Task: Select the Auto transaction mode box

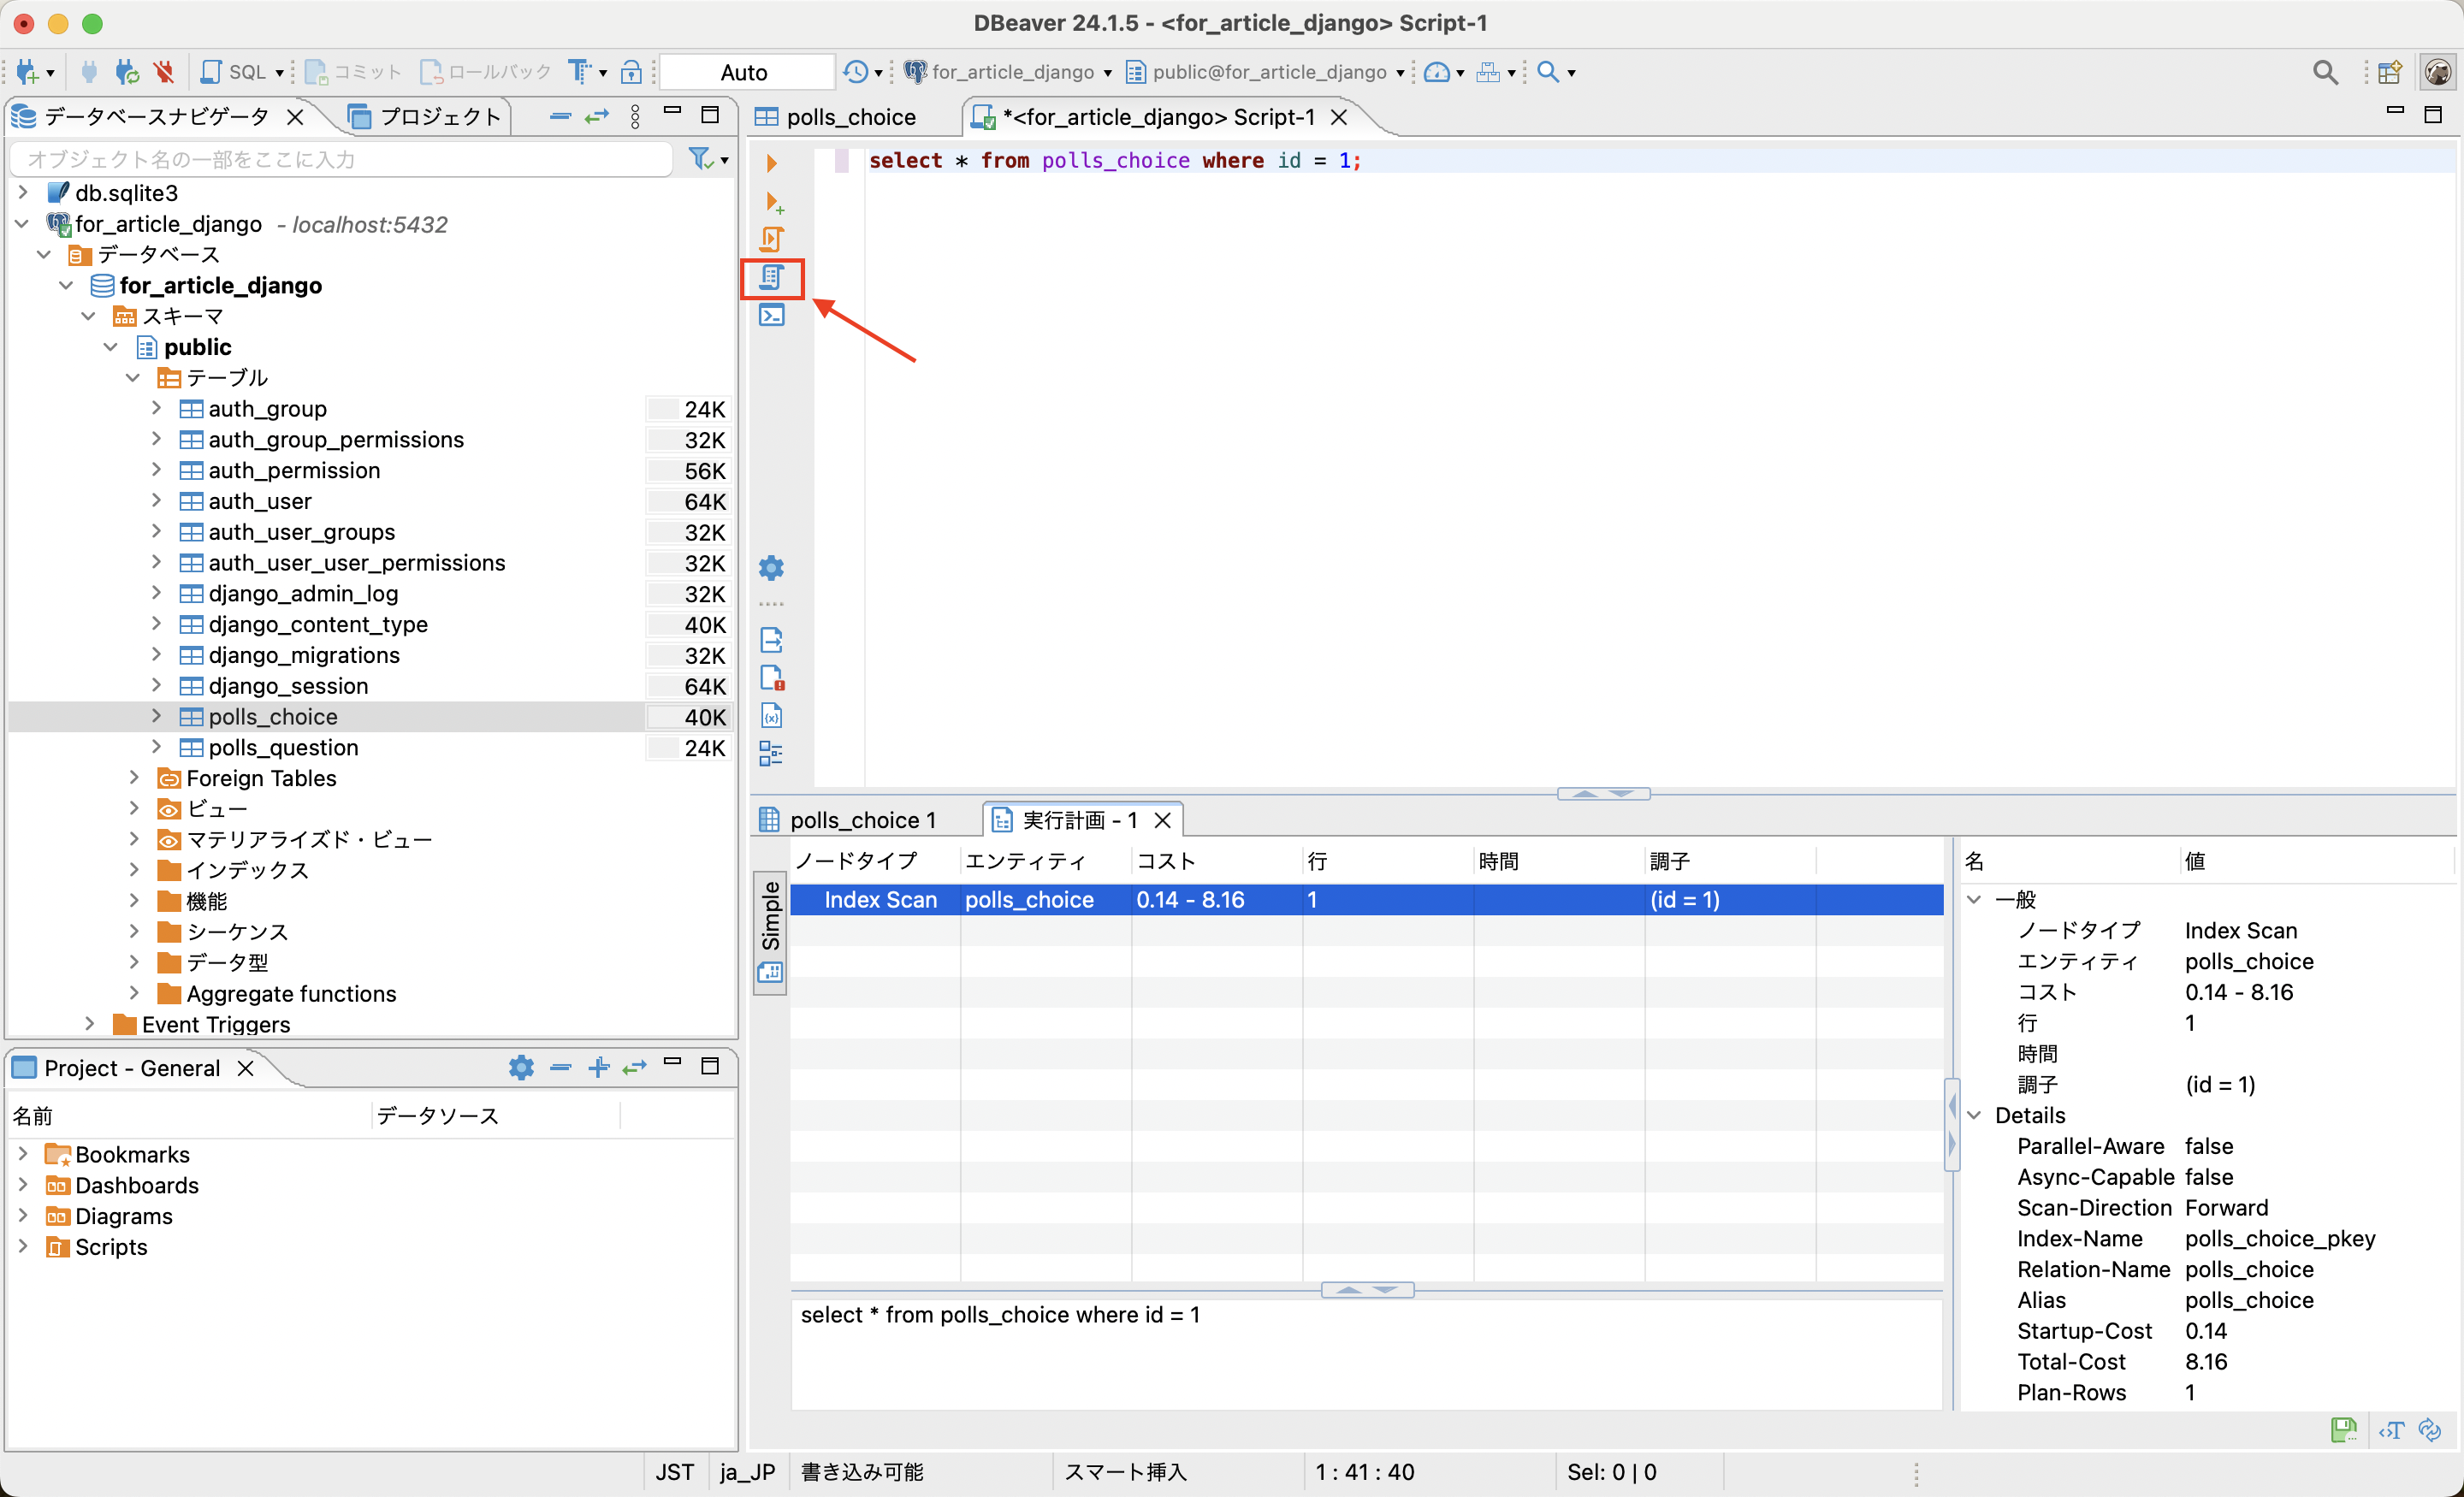Action: click(x=745, y=72)
